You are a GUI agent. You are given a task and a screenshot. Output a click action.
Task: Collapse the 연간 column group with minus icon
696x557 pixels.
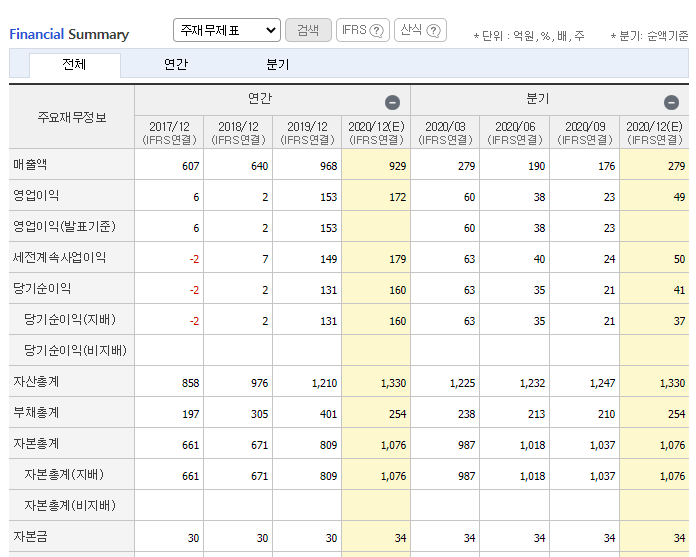[392, 103]
